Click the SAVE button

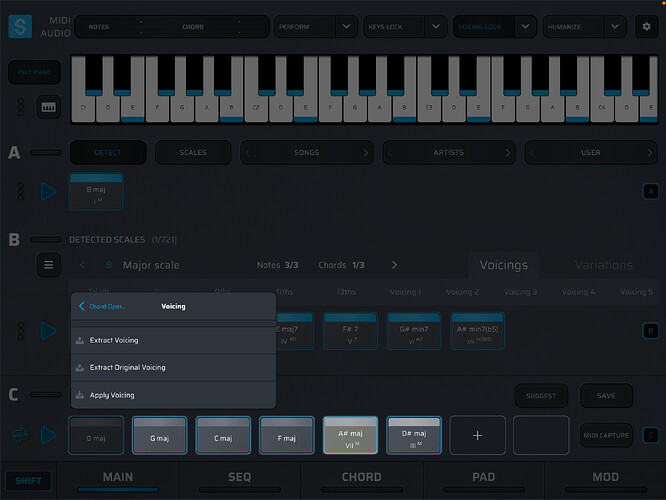pyautogui.click(x=606, y=395)
